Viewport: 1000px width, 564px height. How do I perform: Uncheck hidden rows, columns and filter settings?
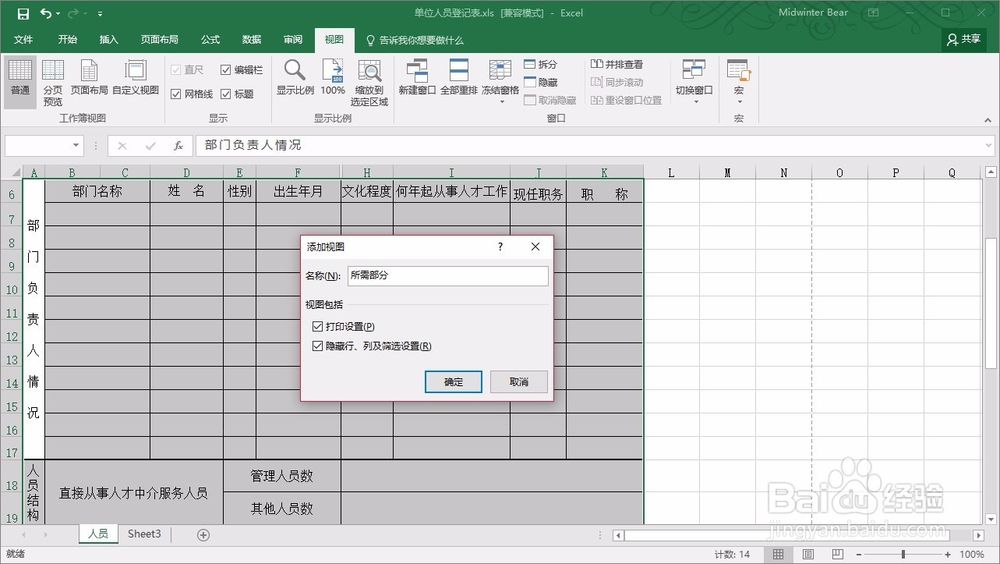tap(318, 346)
